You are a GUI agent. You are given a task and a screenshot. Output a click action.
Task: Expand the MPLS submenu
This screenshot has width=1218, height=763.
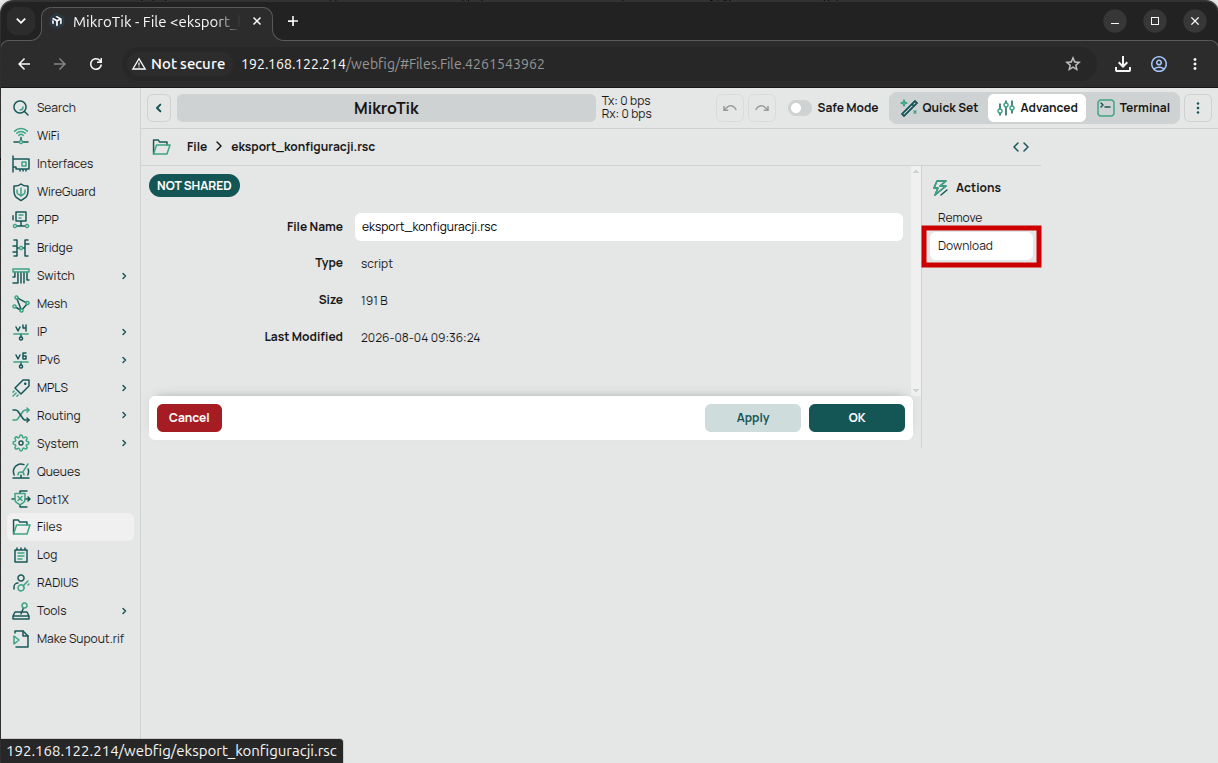(124, 388)
